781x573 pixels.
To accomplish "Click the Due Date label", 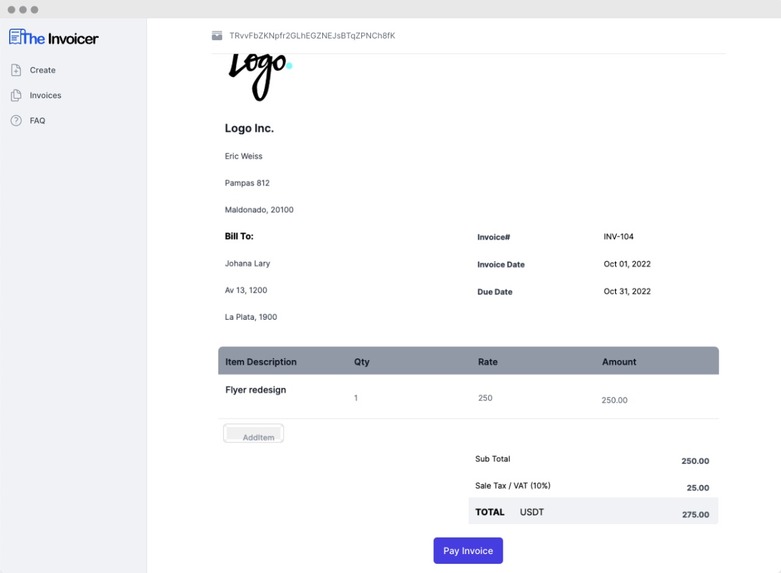I will coord(495,292).
